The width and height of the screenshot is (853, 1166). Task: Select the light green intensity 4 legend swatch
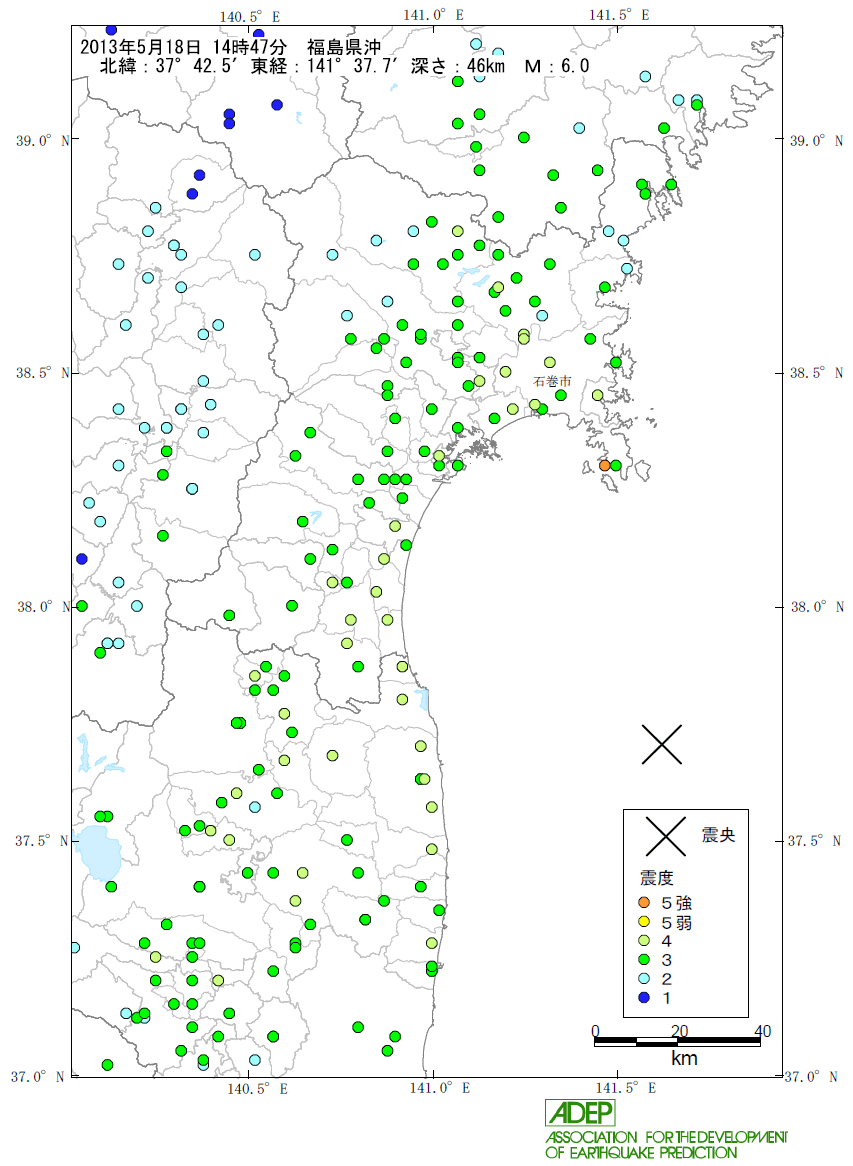[644, 941]
